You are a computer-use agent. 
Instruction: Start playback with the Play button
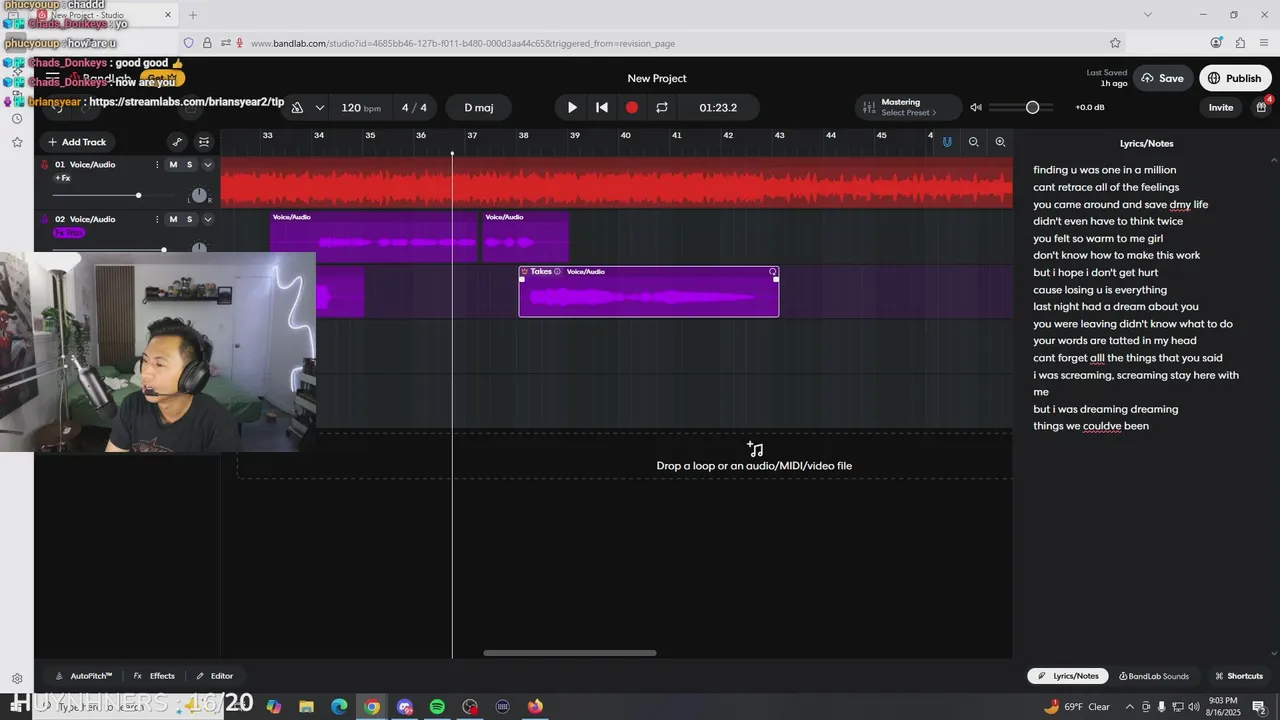[572, 108]
